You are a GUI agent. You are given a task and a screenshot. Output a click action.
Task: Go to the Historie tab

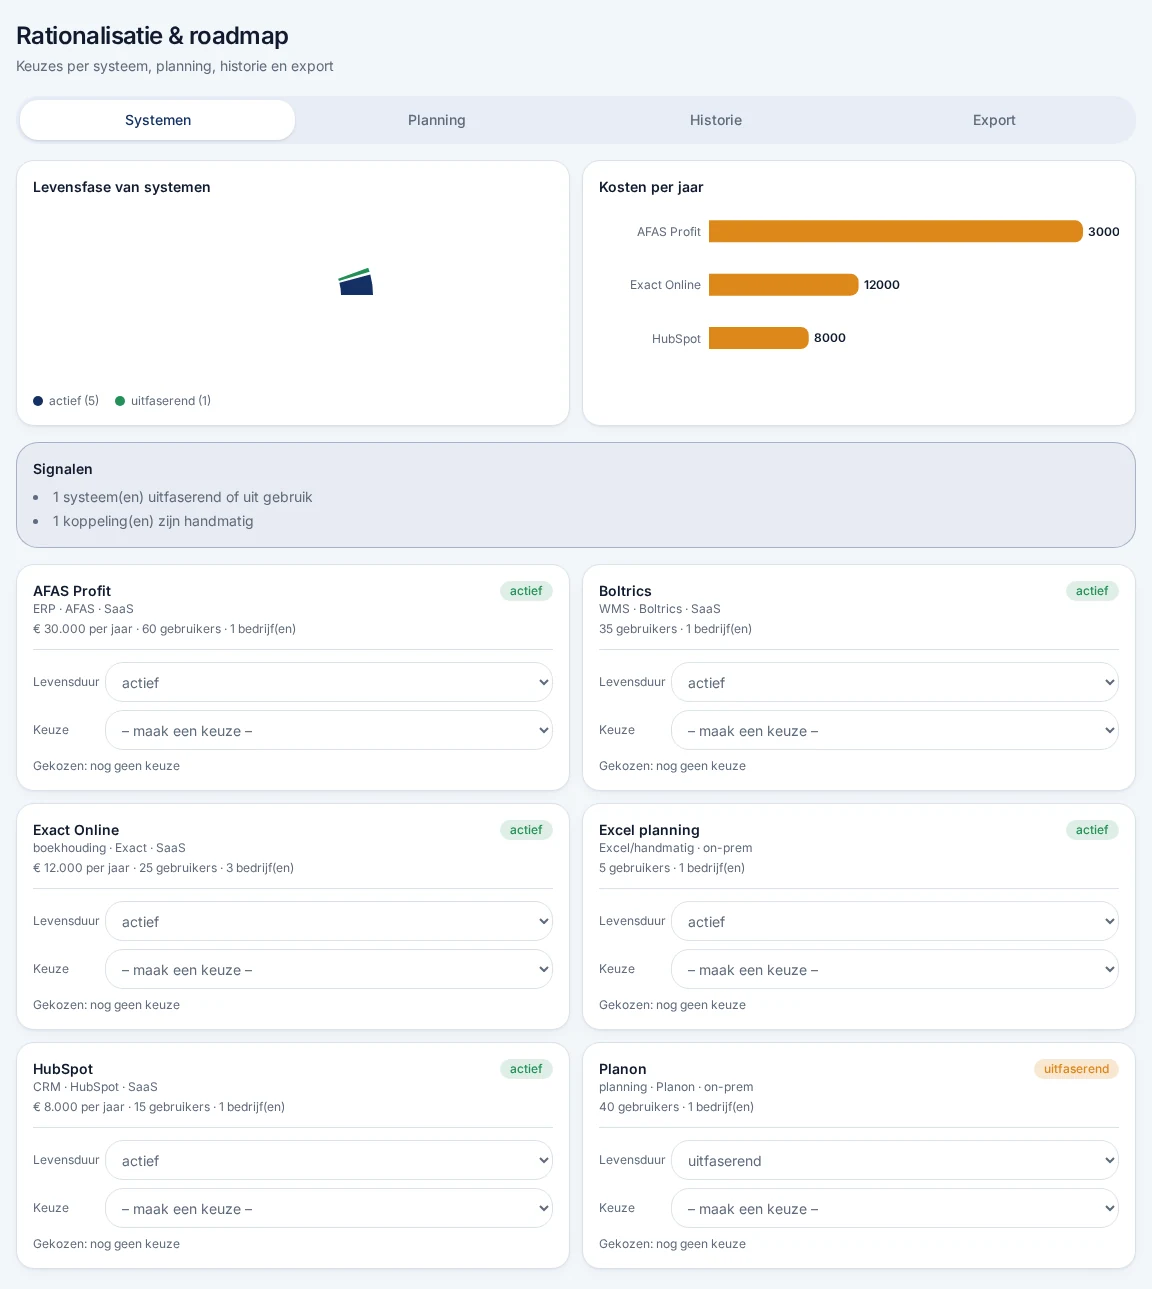(716, 120)
